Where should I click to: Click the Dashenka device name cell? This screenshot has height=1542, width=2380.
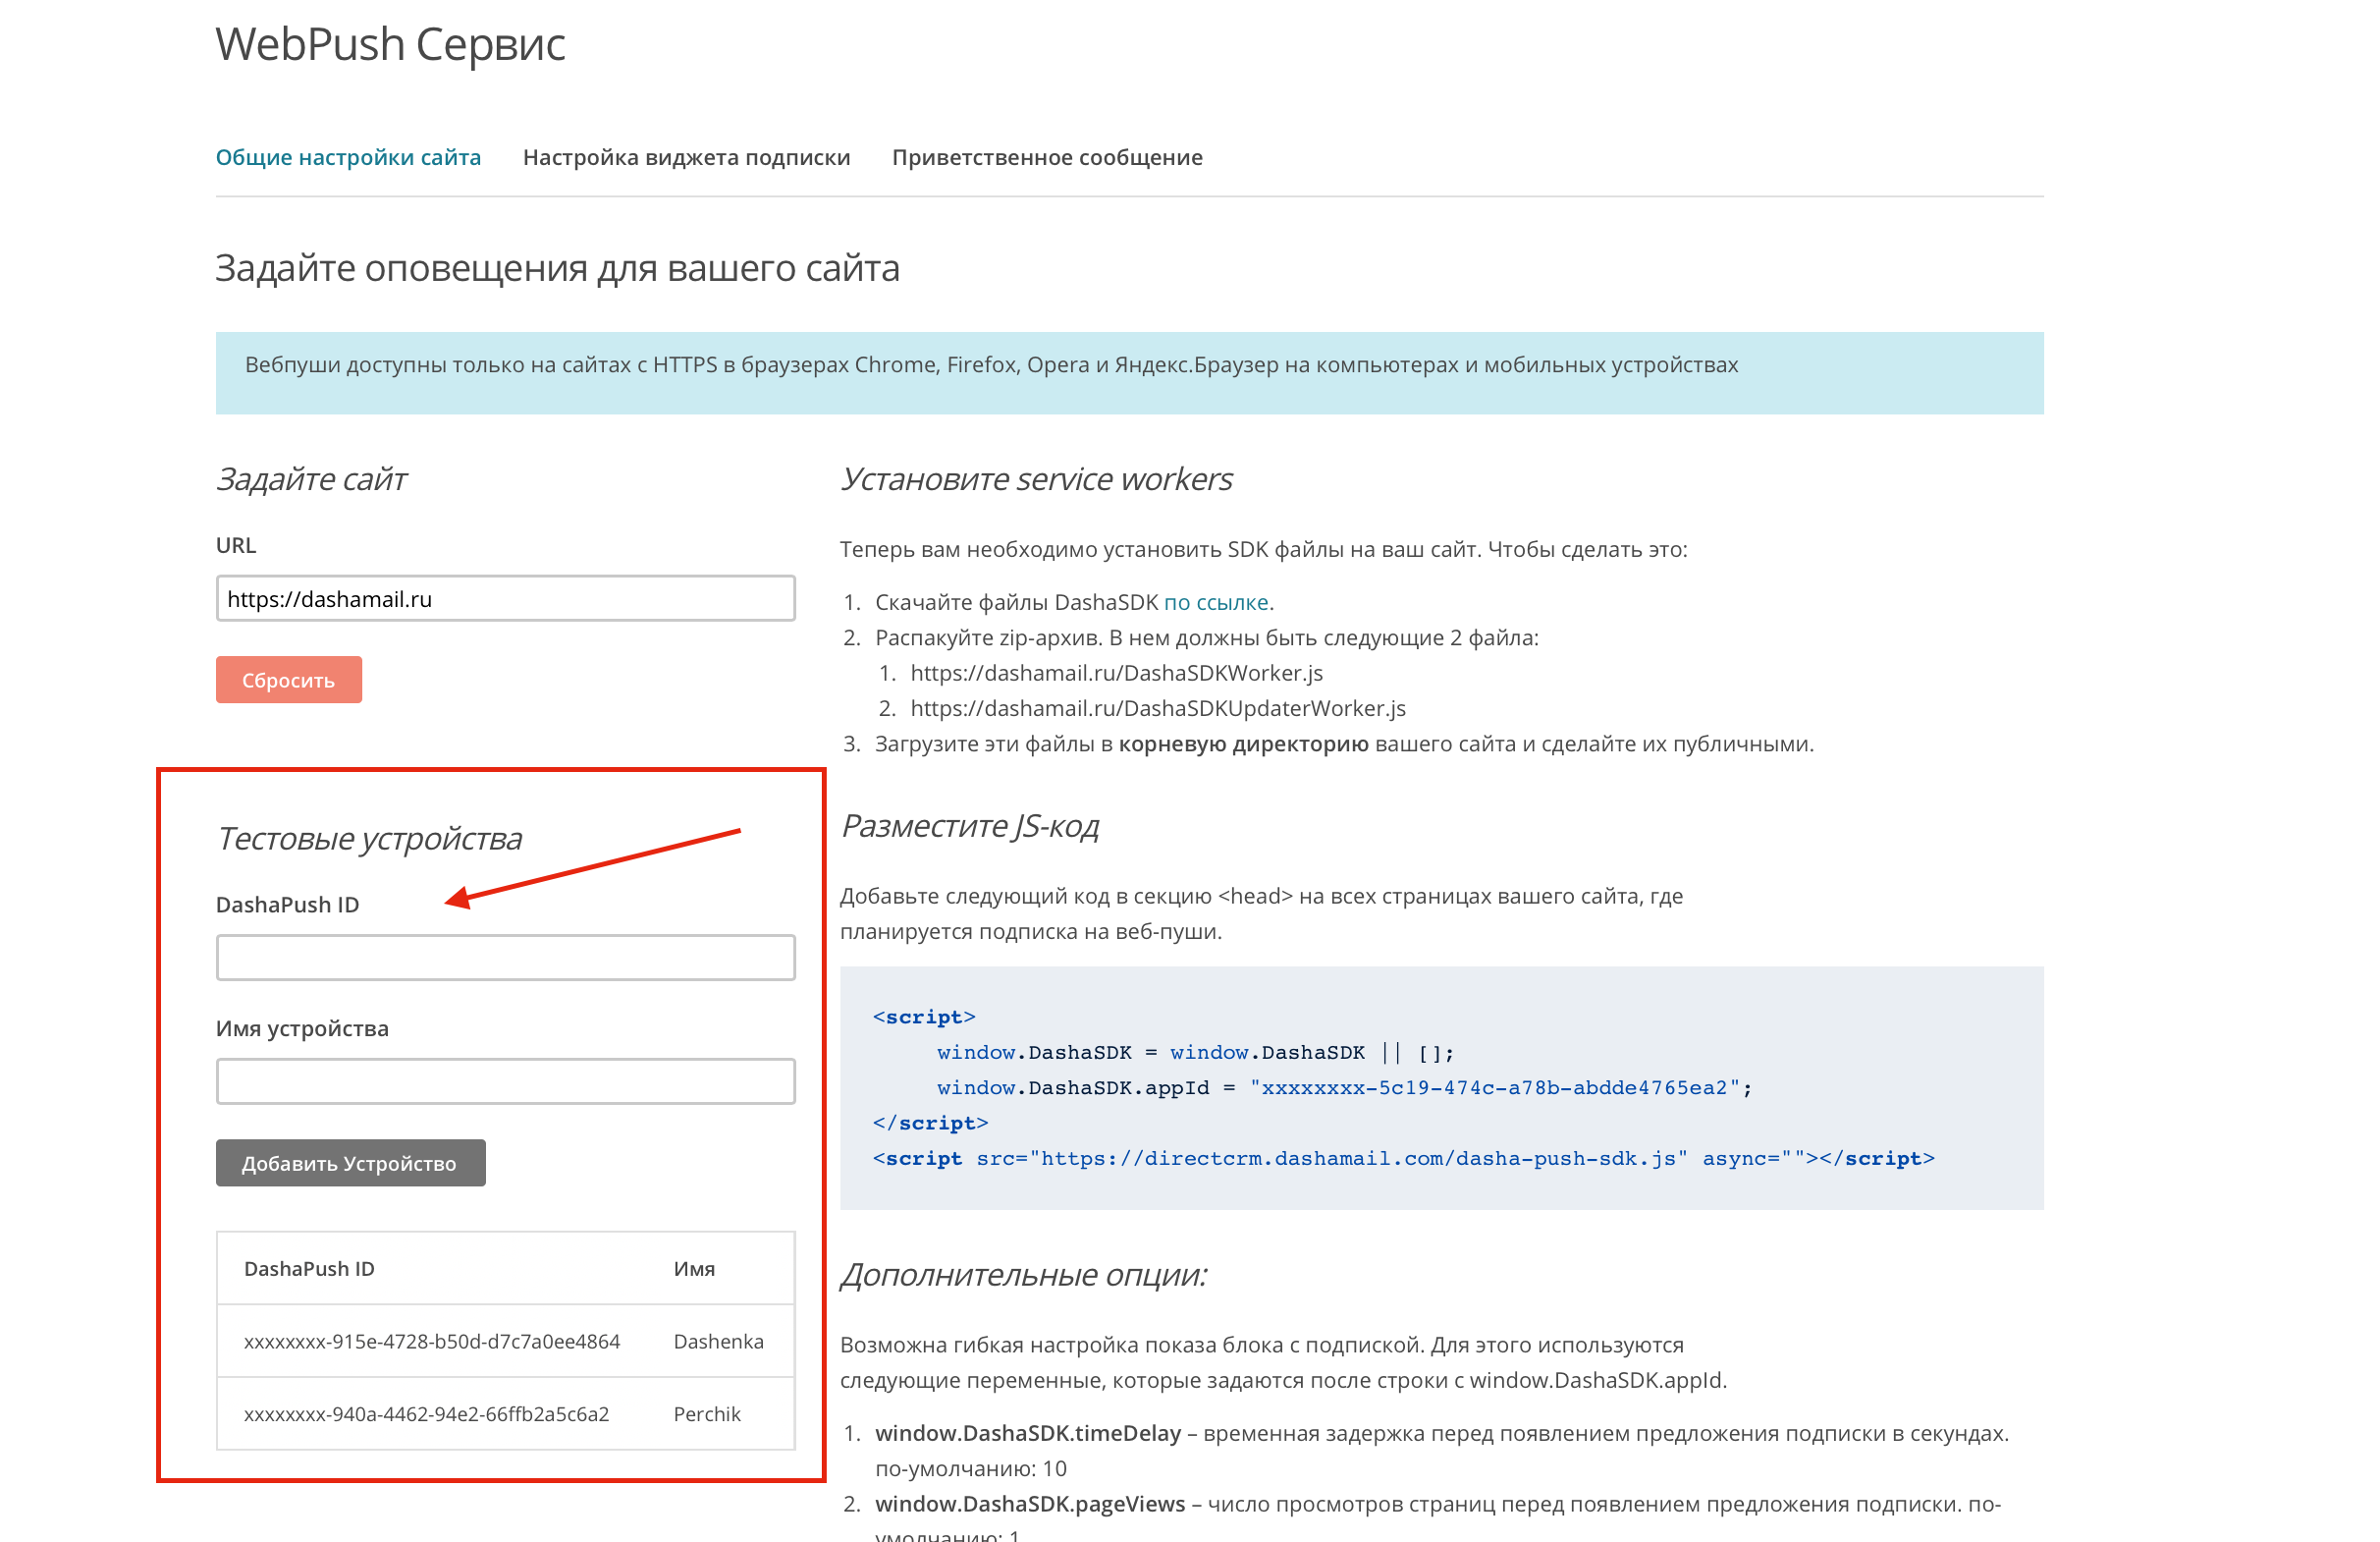[x=718, y=1341]
